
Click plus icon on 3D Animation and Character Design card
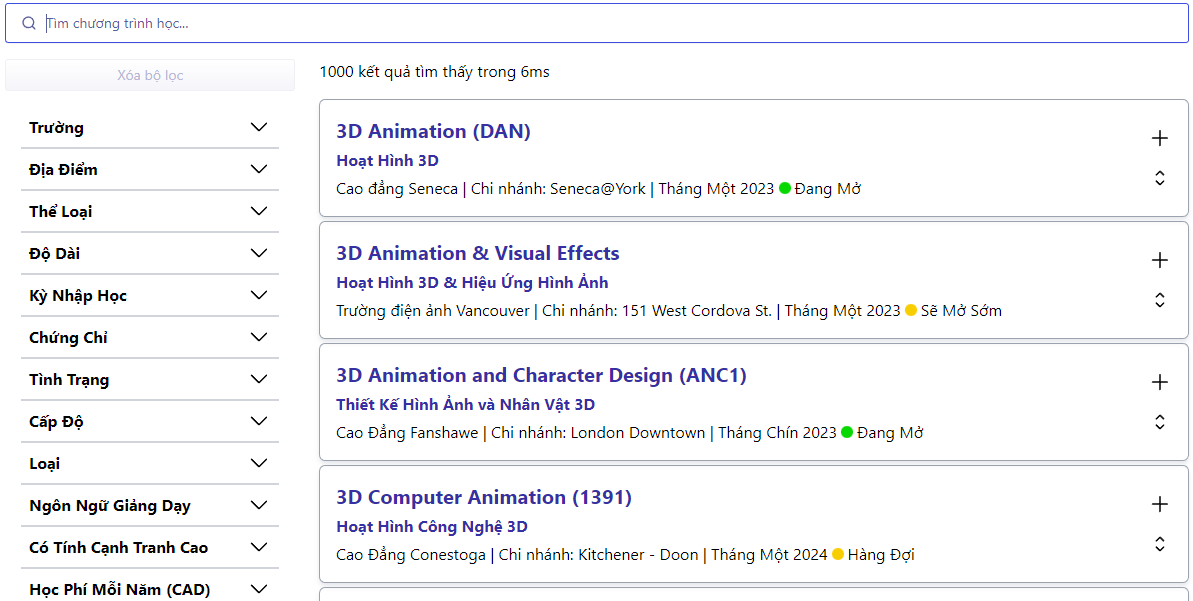pyautogui.click(x=1160, y=382)
